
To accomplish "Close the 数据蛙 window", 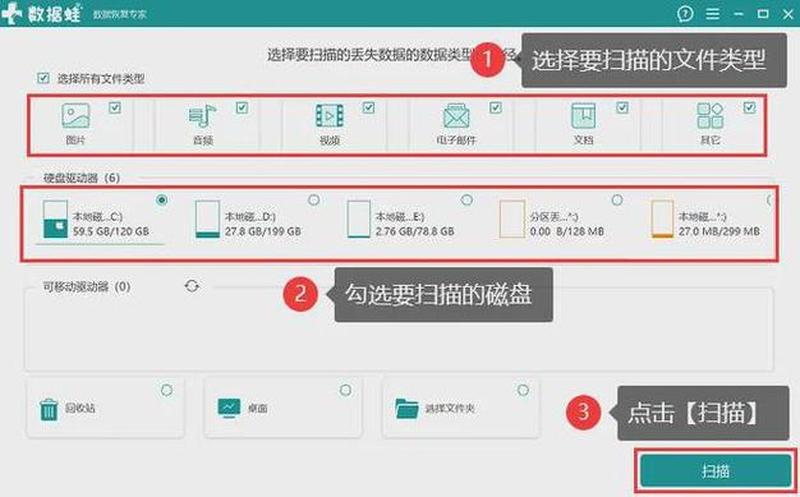I will (788, 14).
